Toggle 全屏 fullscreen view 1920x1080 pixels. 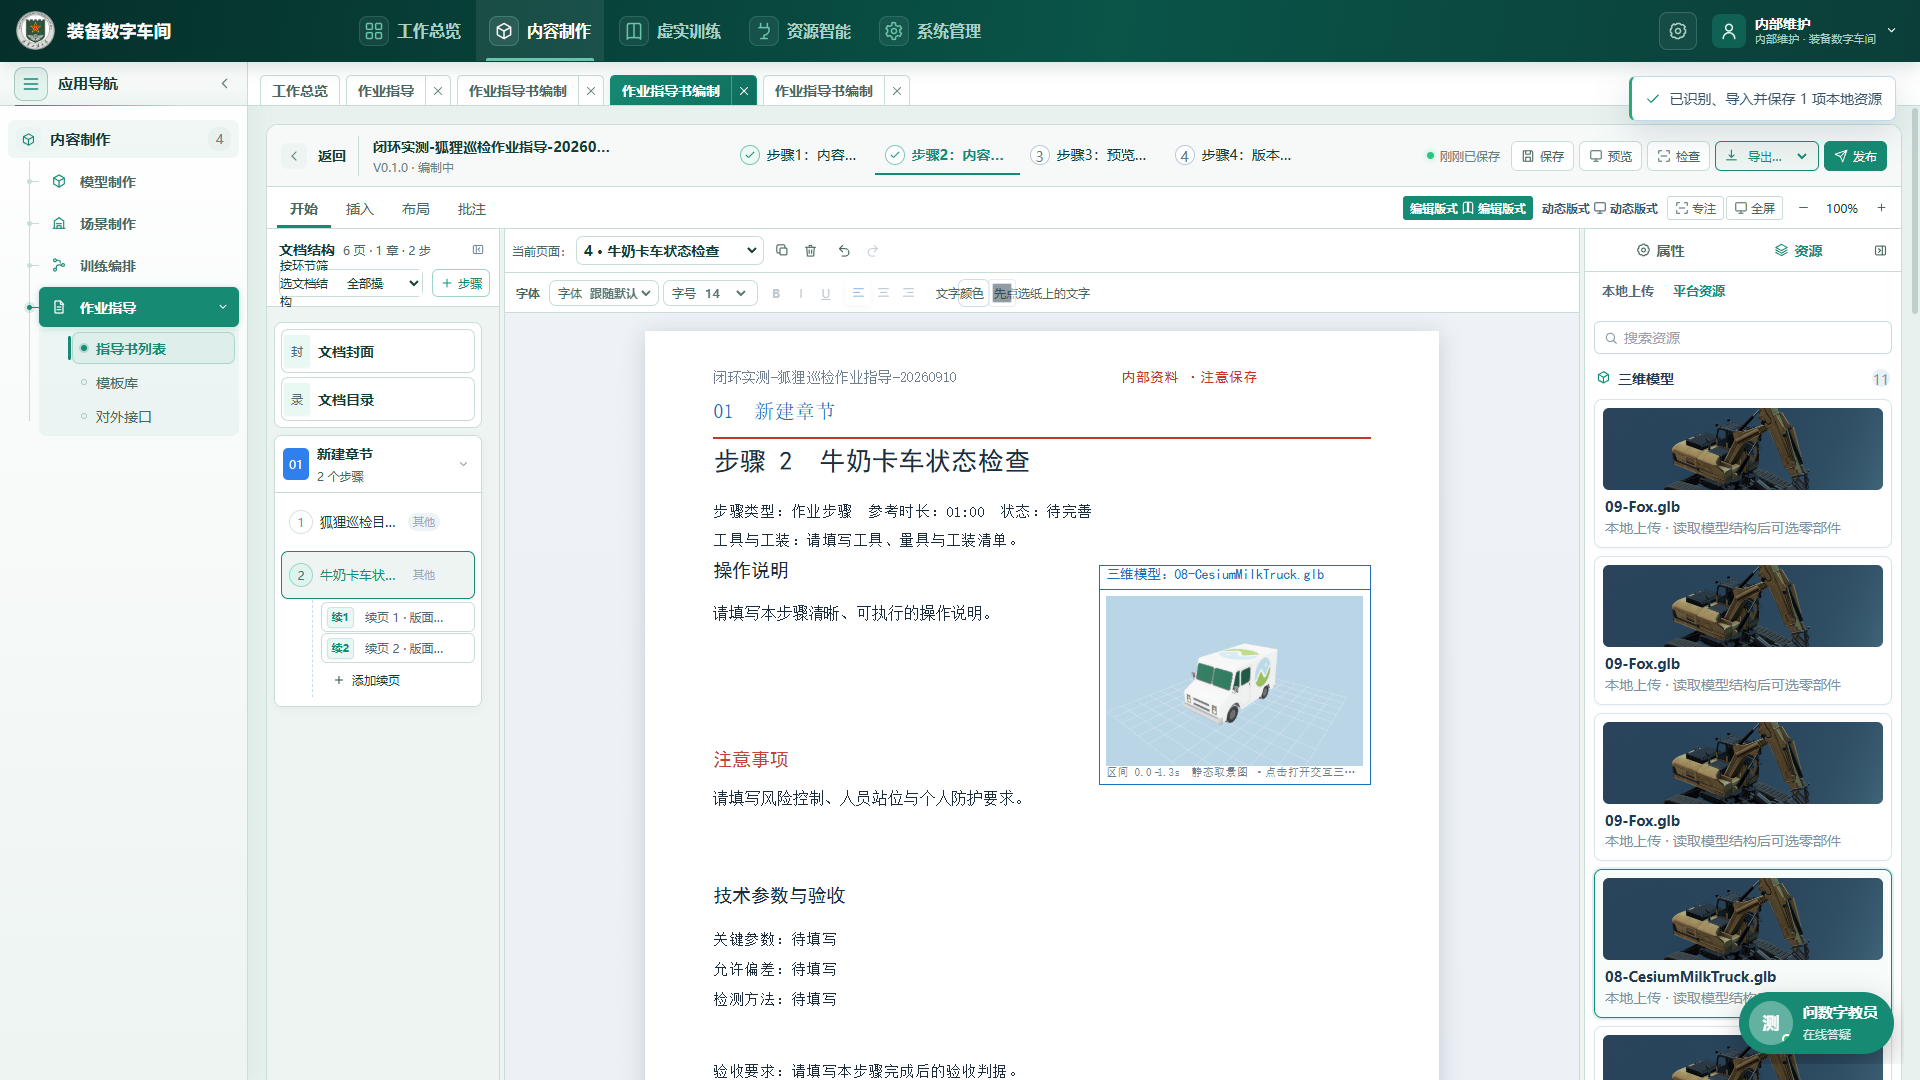click(1755, 208)
